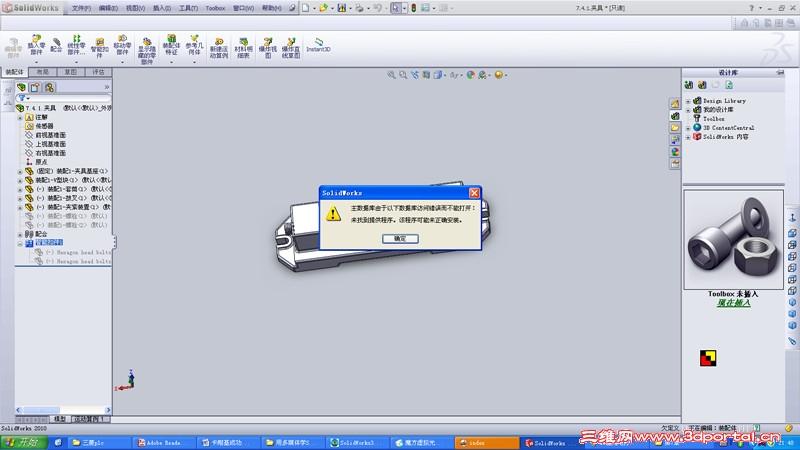Open the FeatureManager design tree tab
The image size is (800, 450).
(x=21, y=87)
